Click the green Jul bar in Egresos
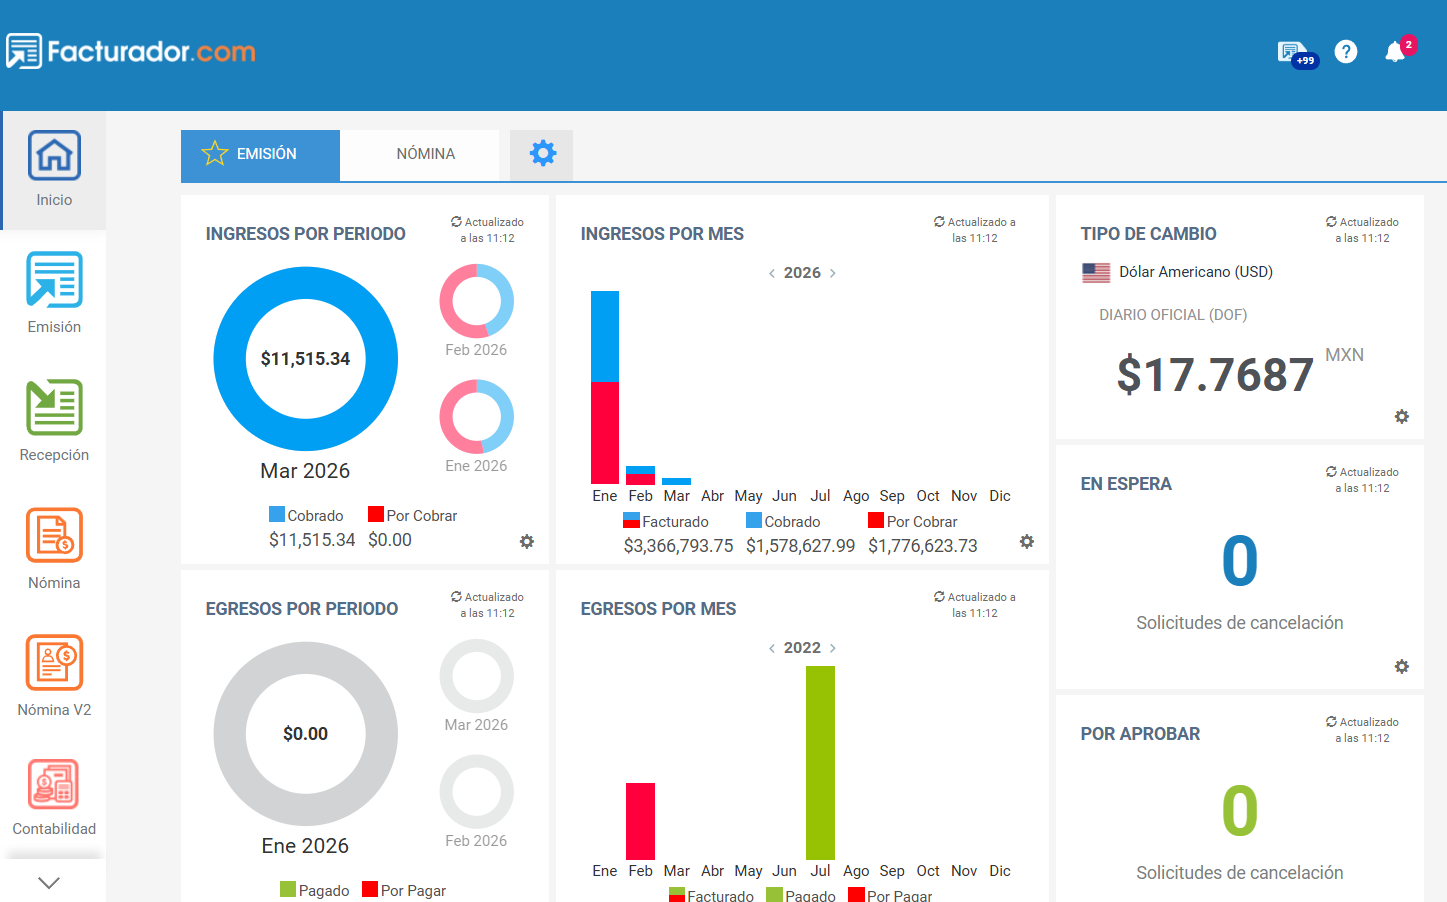The width and height of the screenshot is (1447, 902). [820, 762]
